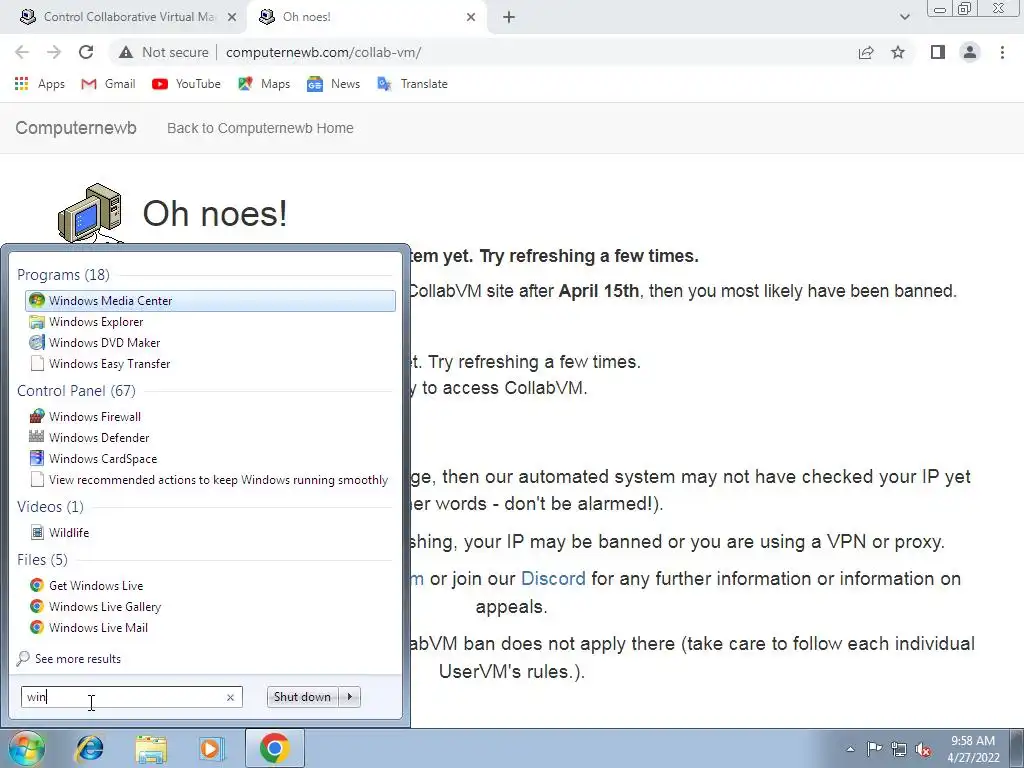Switch to the Control Collaborative Virtual Machines tab
The width and height of the screenshot is (1024, 768).
point(124,17)
